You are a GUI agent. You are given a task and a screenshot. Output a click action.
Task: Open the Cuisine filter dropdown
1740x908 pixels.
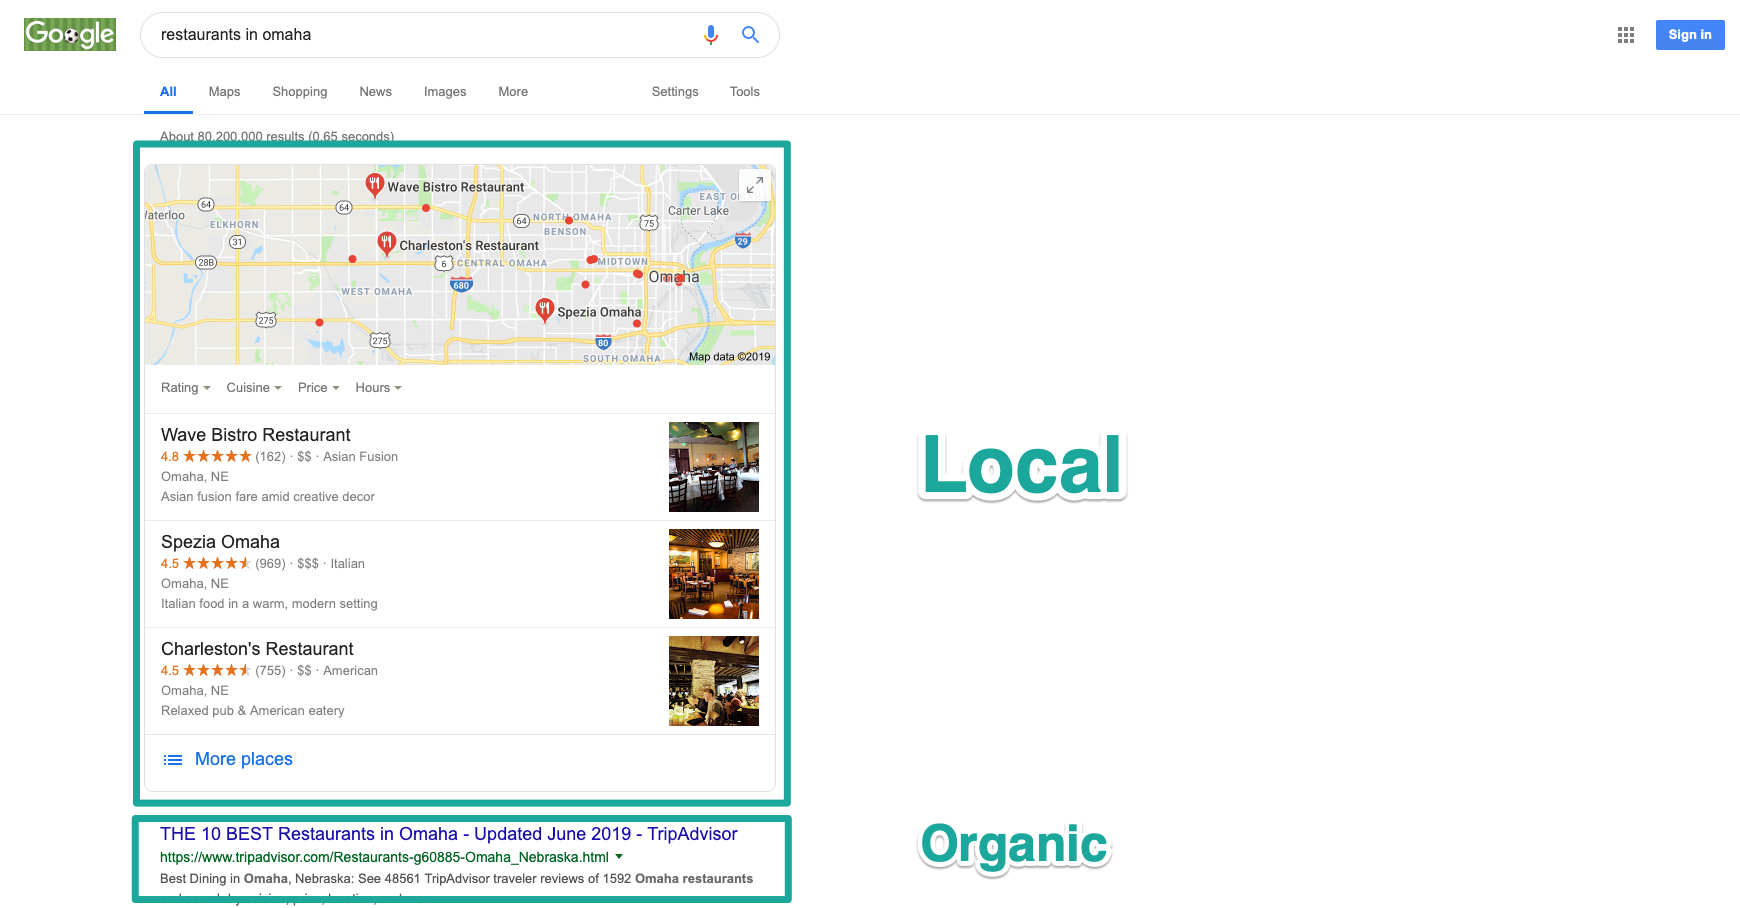(254, 388)
